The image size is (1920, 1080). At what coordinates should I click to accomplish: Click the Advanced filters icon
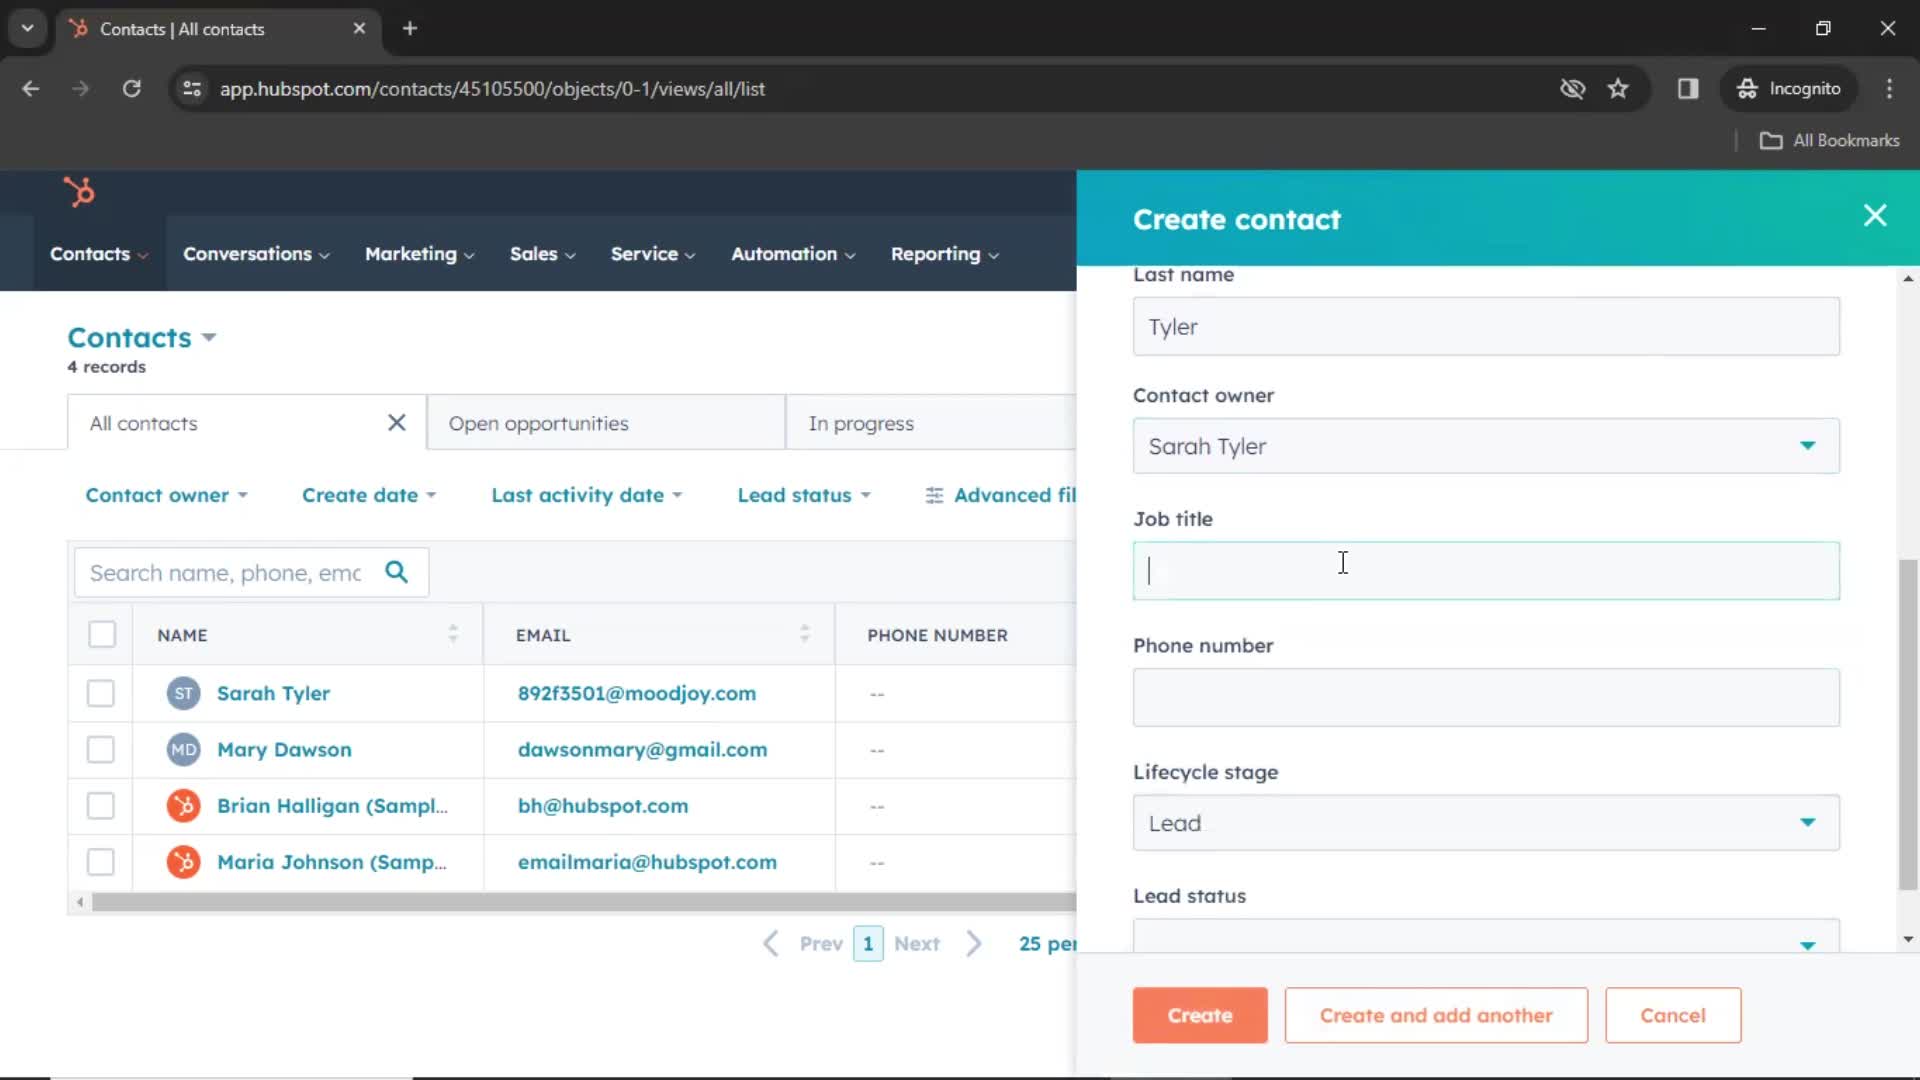931,496
